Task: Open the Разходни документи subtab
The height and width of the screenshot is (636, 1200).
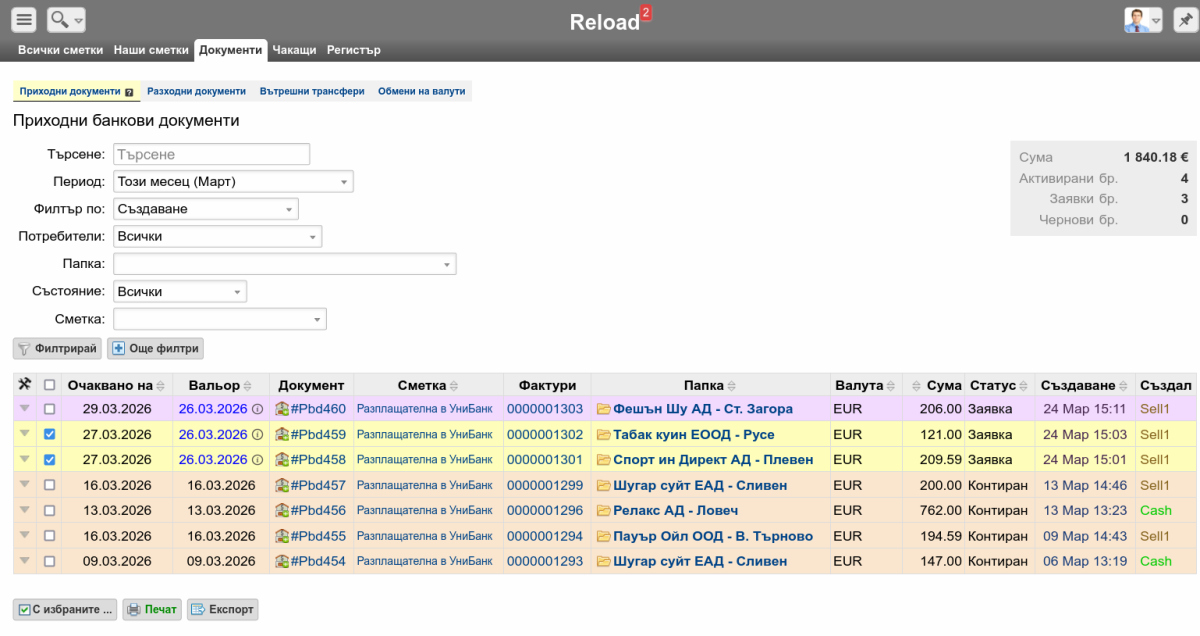Action: point(196,91)
